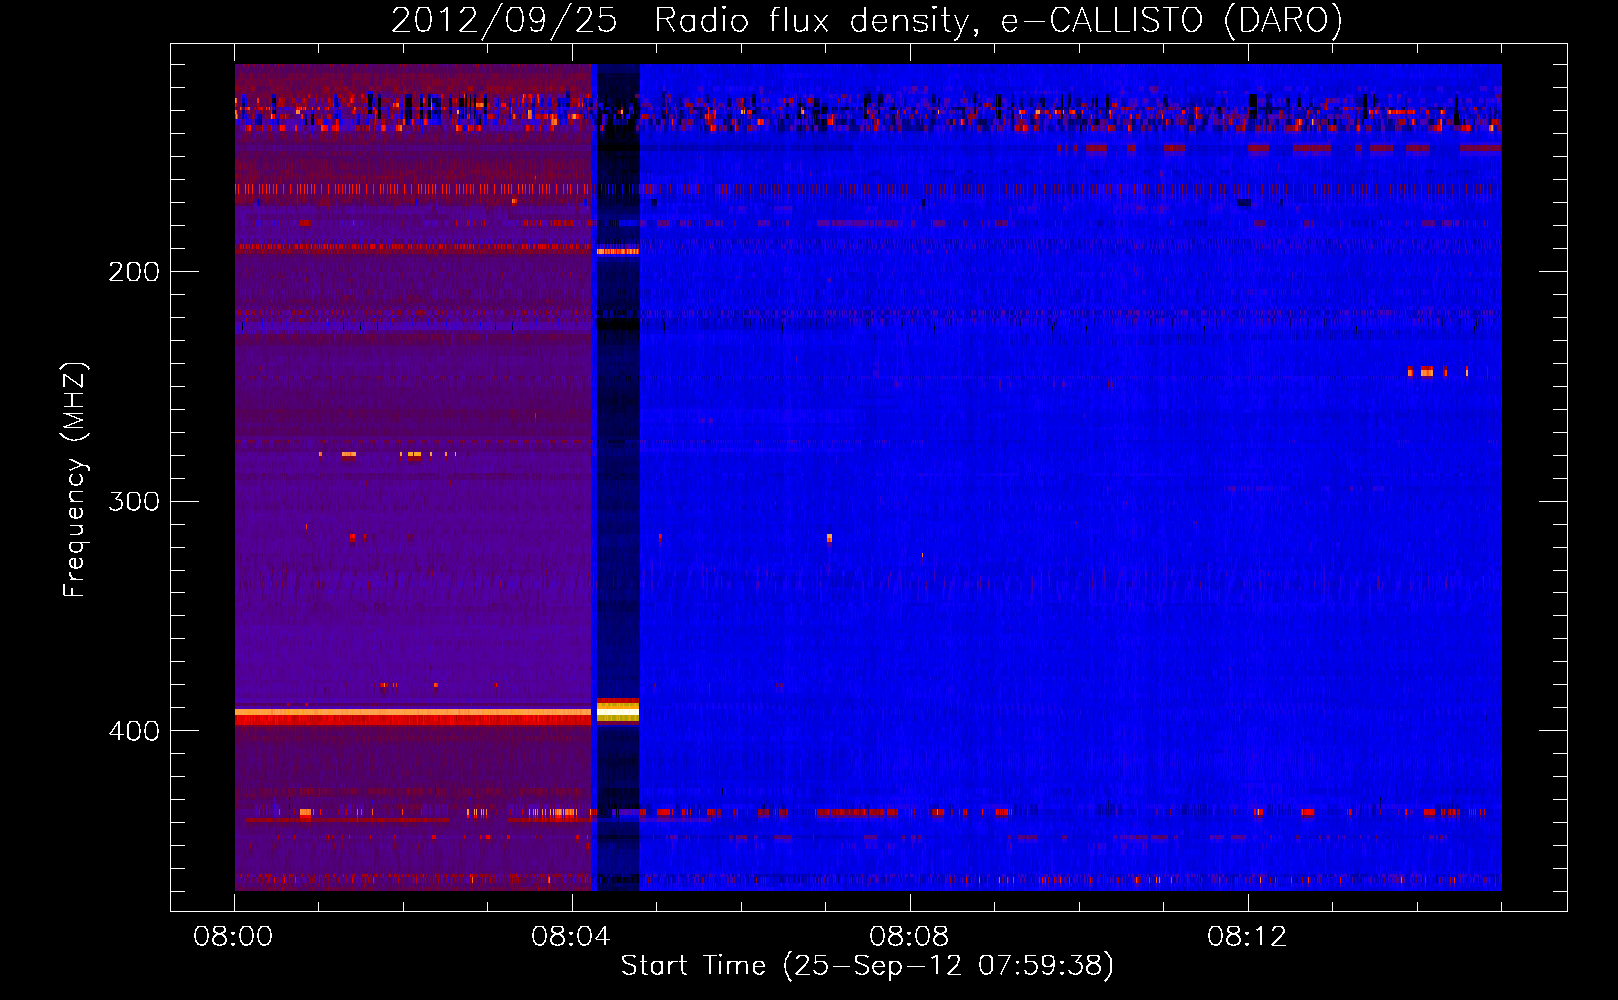This screenshot has height=1000, width=1618.
Task: Click the 'Start Time (25-Sep-12 07:59:38)' label
Action: point(867,966)
